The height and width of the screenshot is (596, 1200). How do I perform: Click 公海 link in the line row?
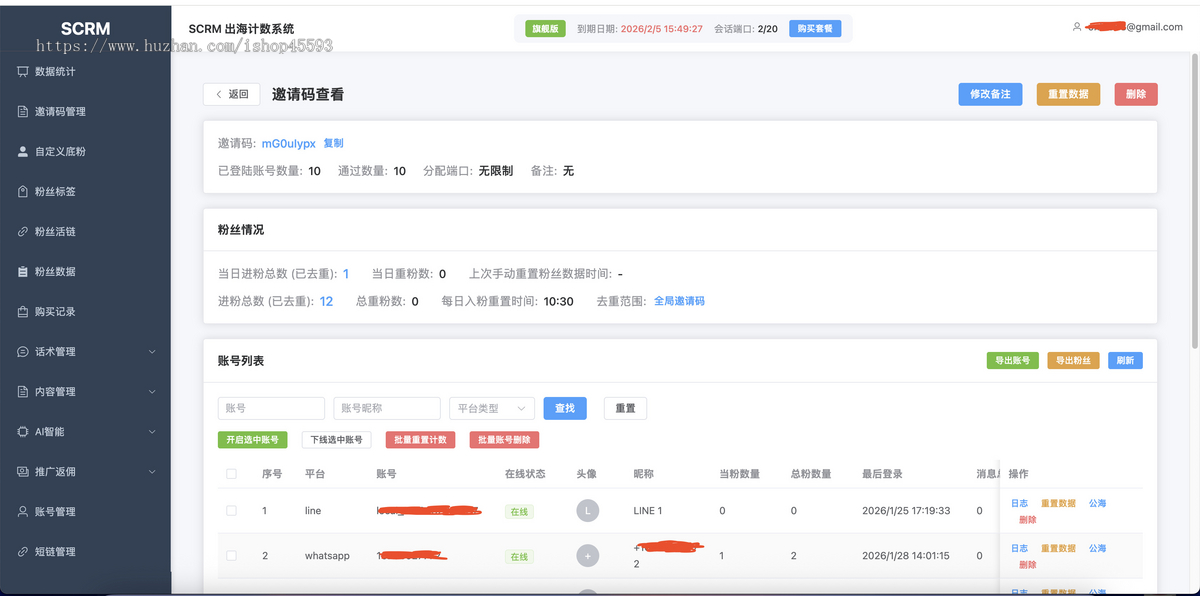[1097, 504]
